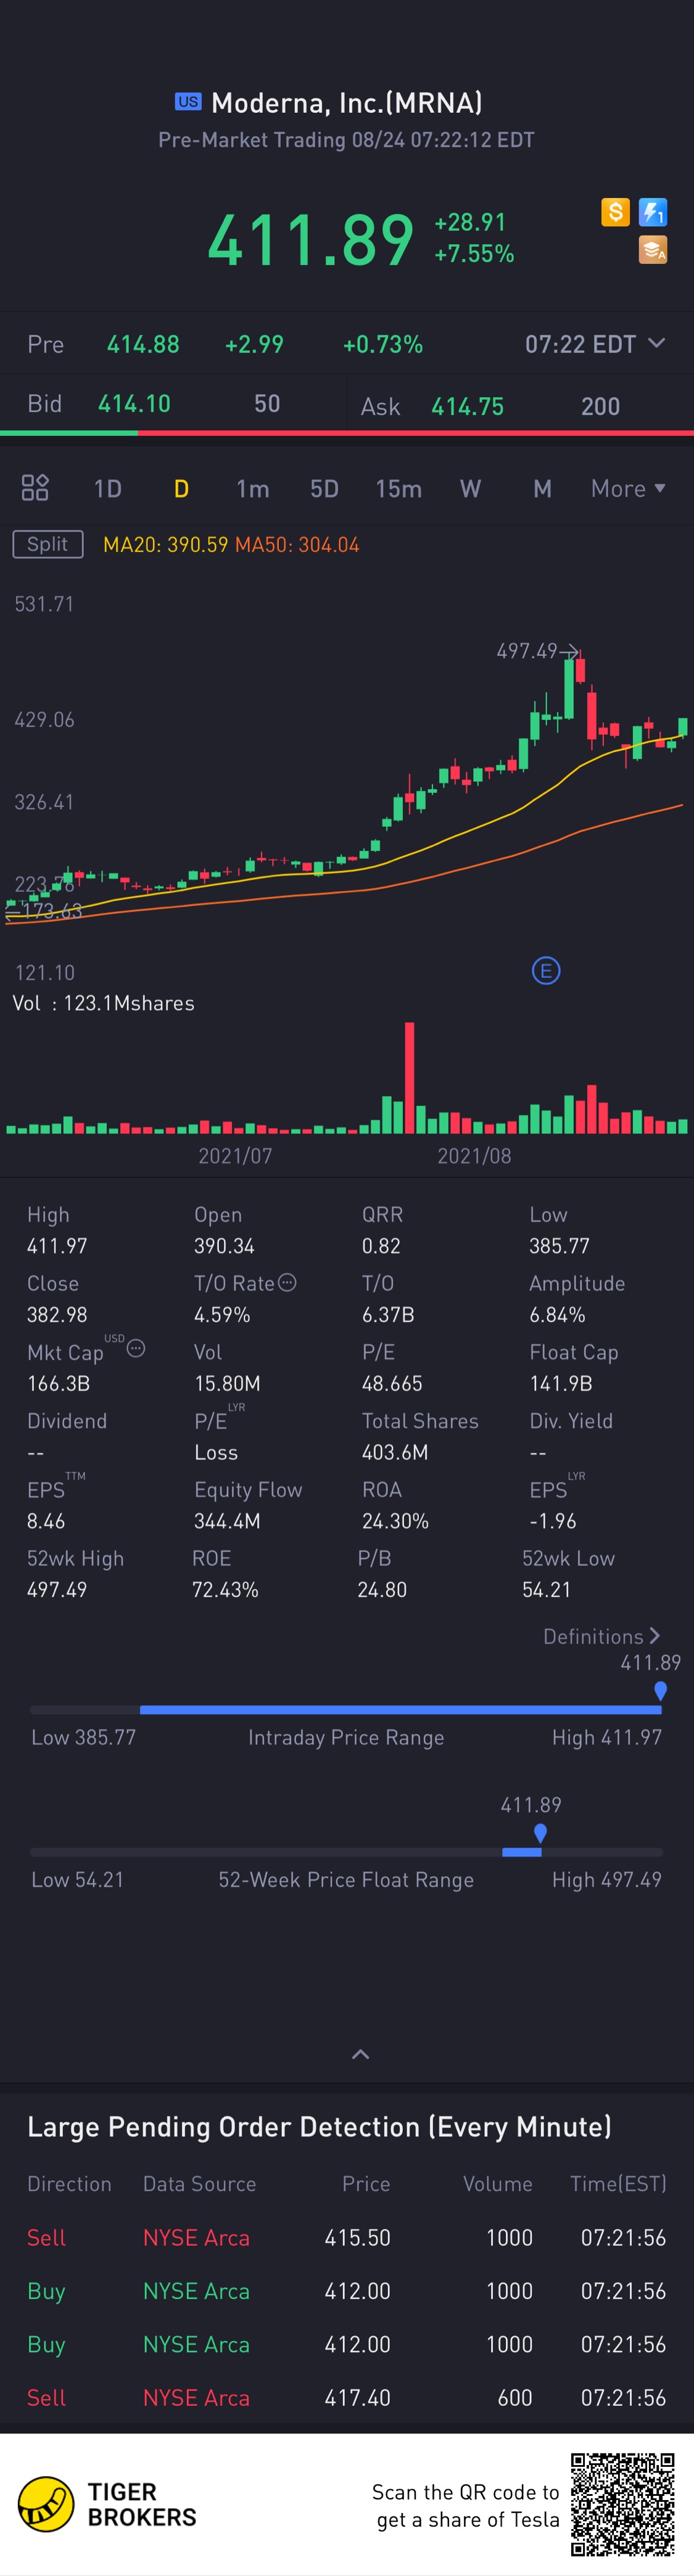Select the Sell order at 417.40
Viewport: 694px width, 2576px height.
click(347, 2398)
